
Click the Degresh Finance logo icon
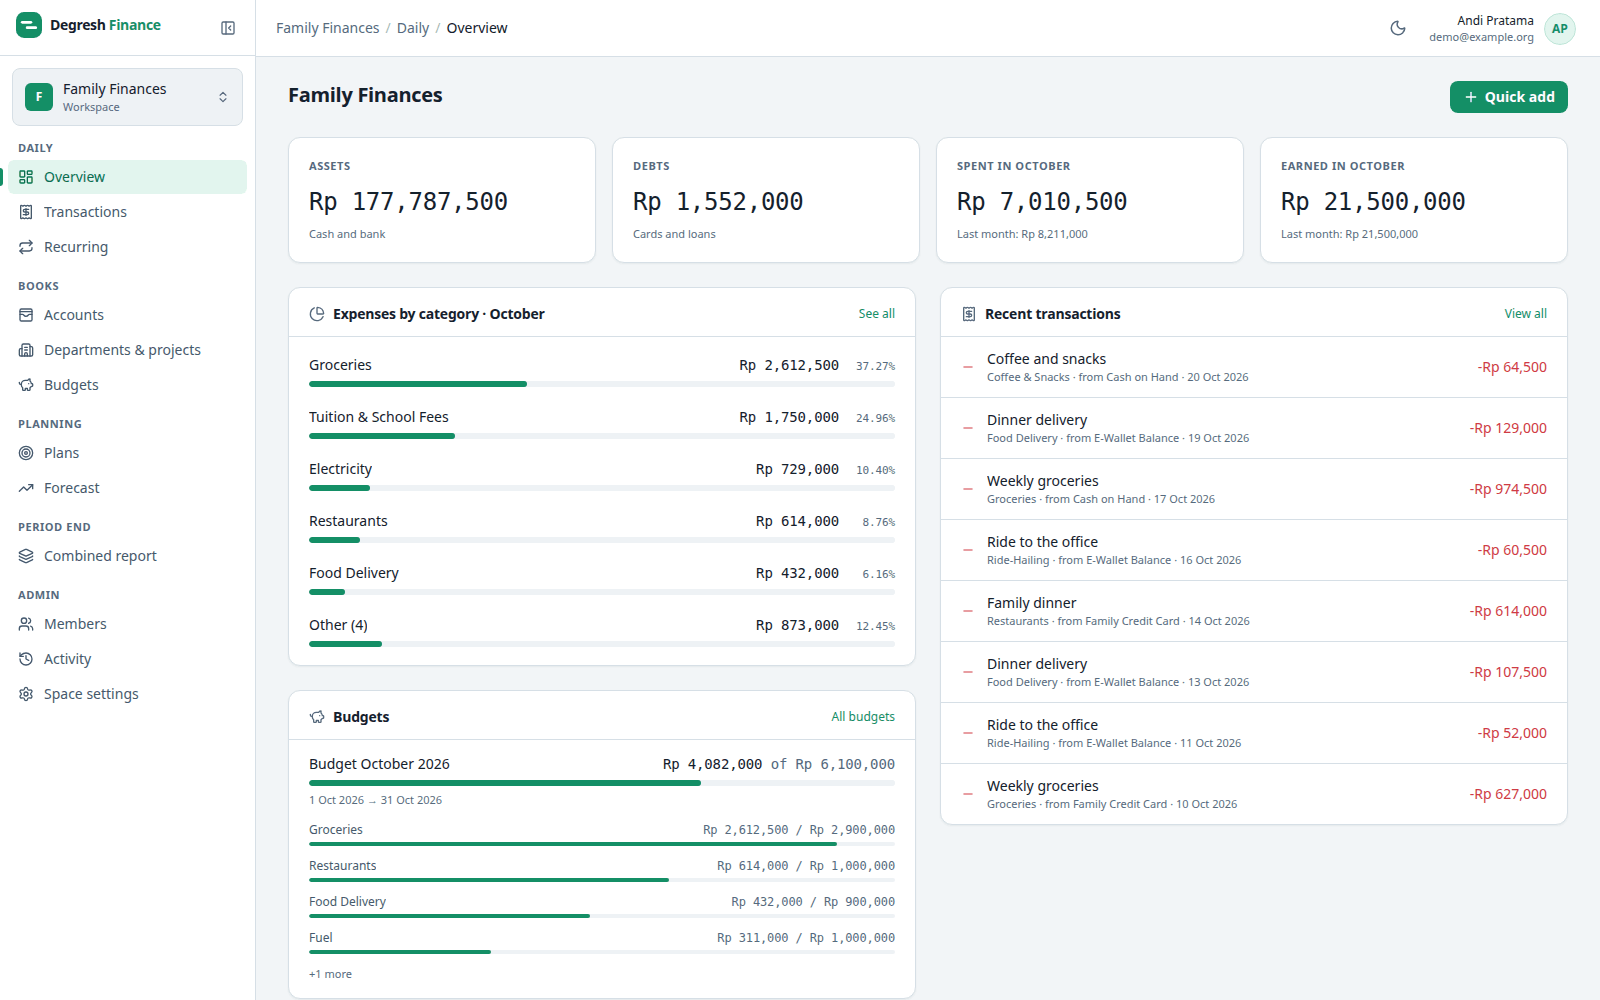29,25
